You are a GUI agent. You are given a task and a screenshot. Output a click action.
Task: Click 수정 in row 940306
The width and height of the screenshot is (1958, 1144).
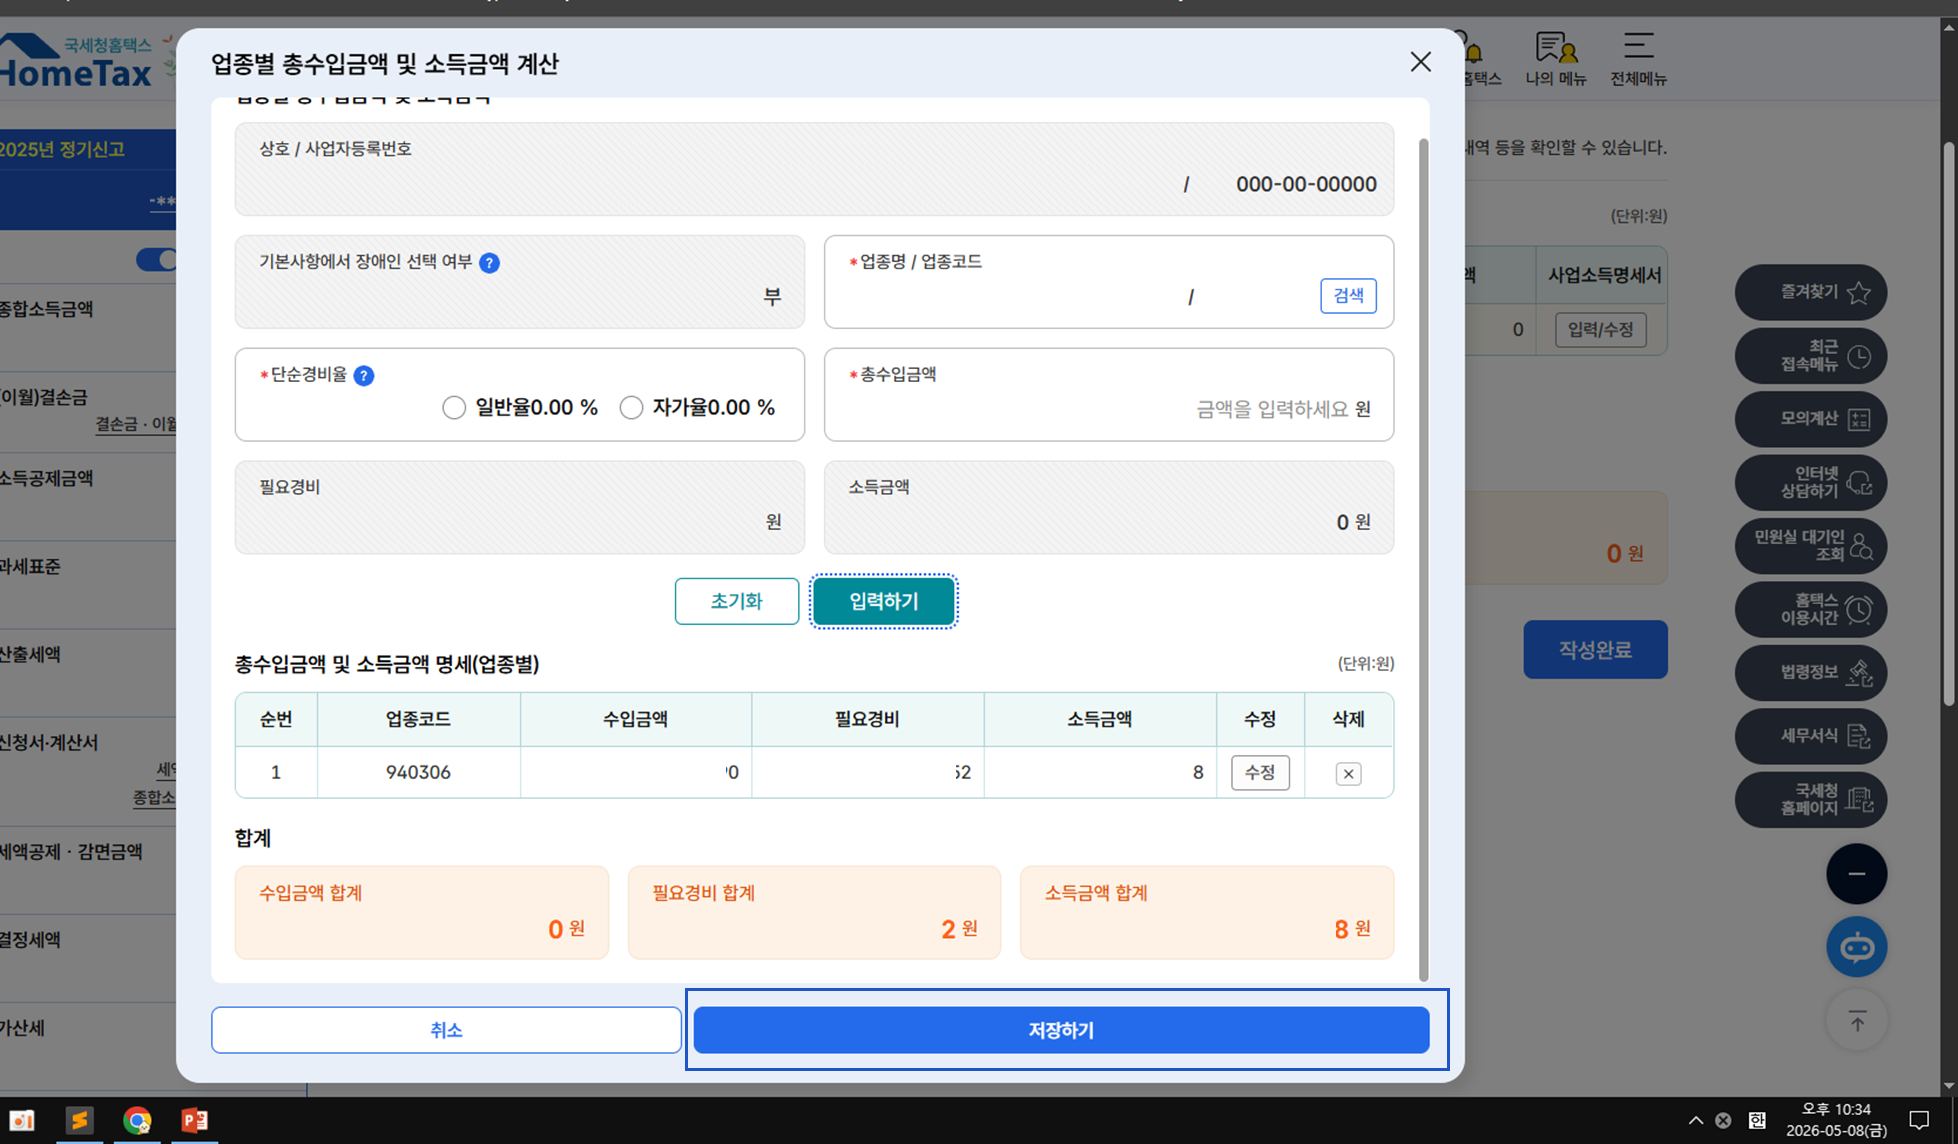coord(1260,773)
